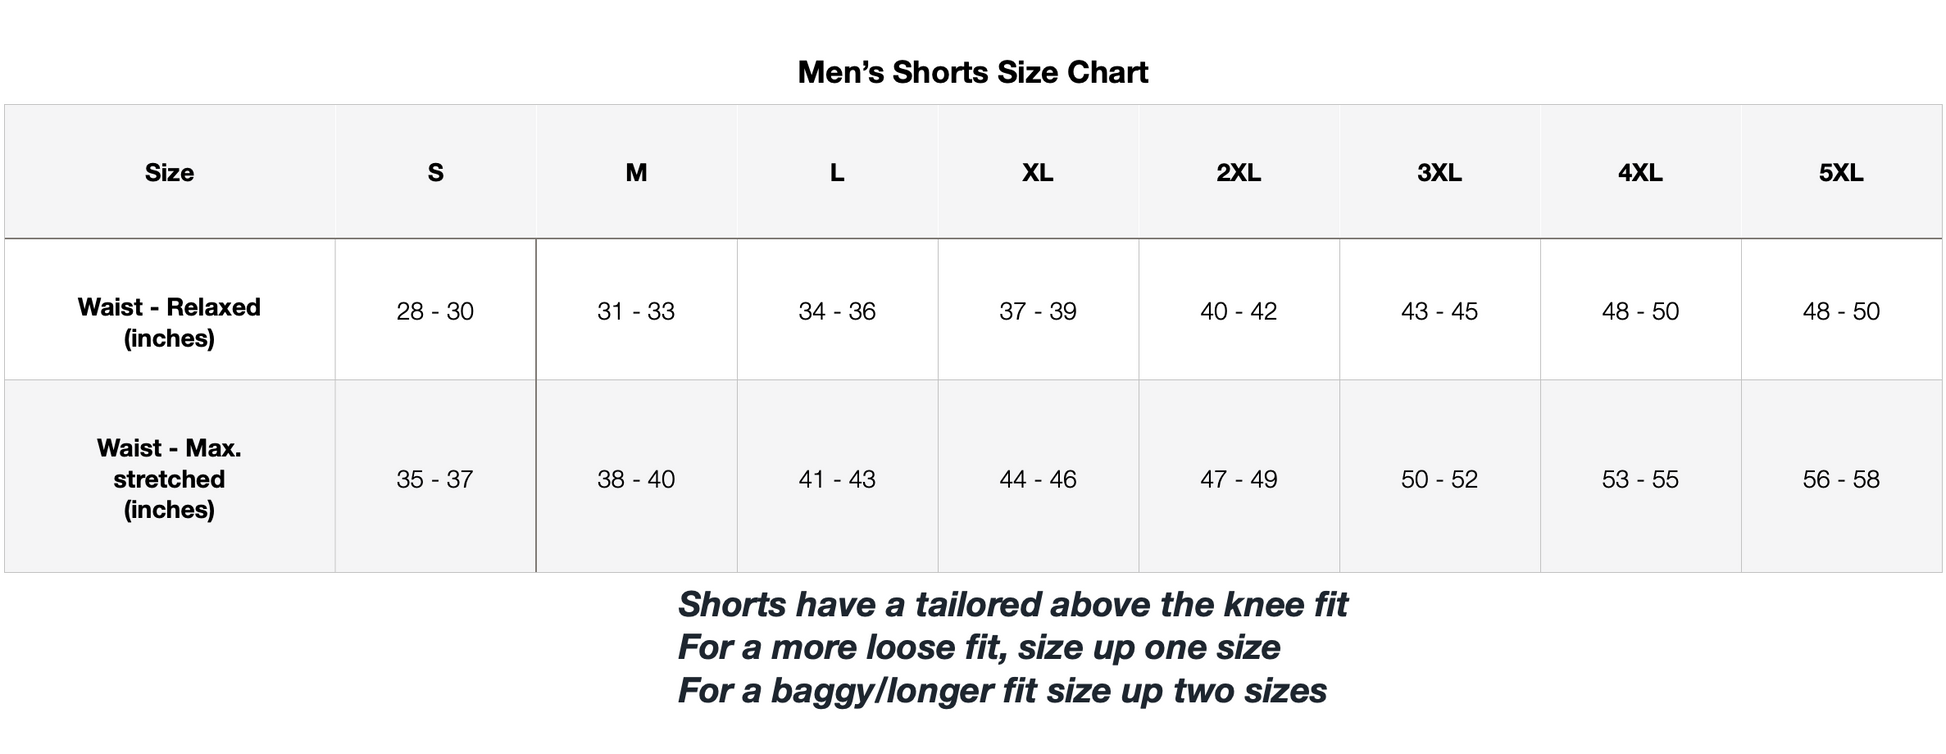Click the 34 - 36 cell for size L
Screen dimensions: 1946x754
[x=837, y=312]
